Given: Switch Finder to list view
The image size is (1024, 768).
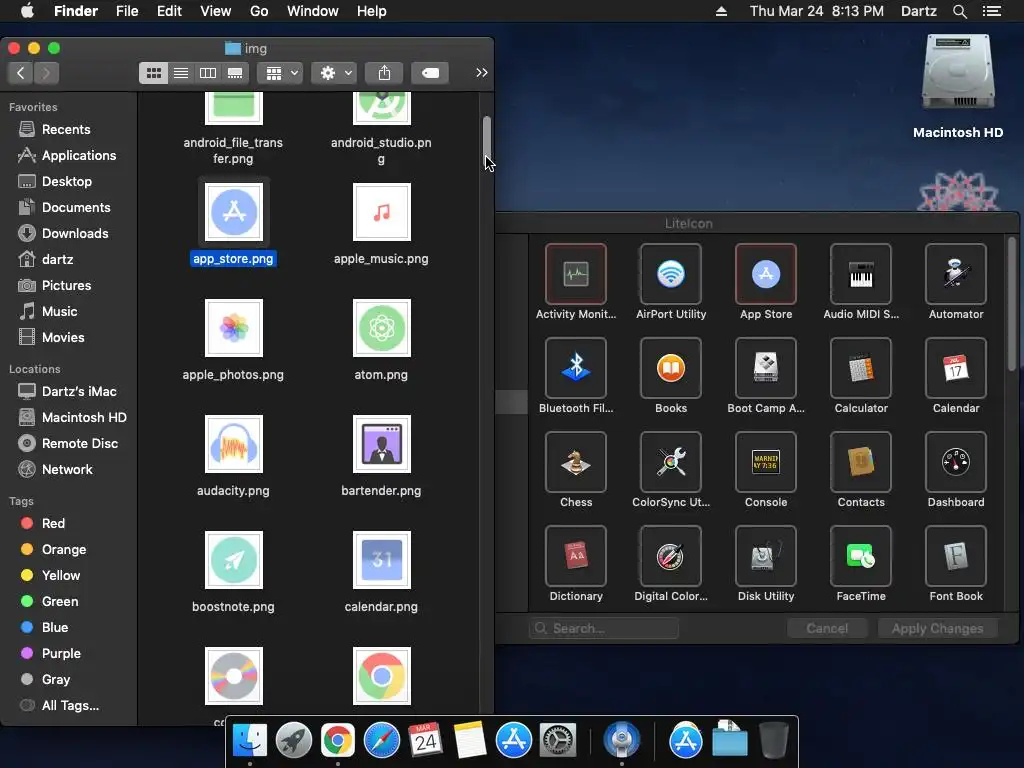Looking at the screenshot, I should (x=181, y=73).
